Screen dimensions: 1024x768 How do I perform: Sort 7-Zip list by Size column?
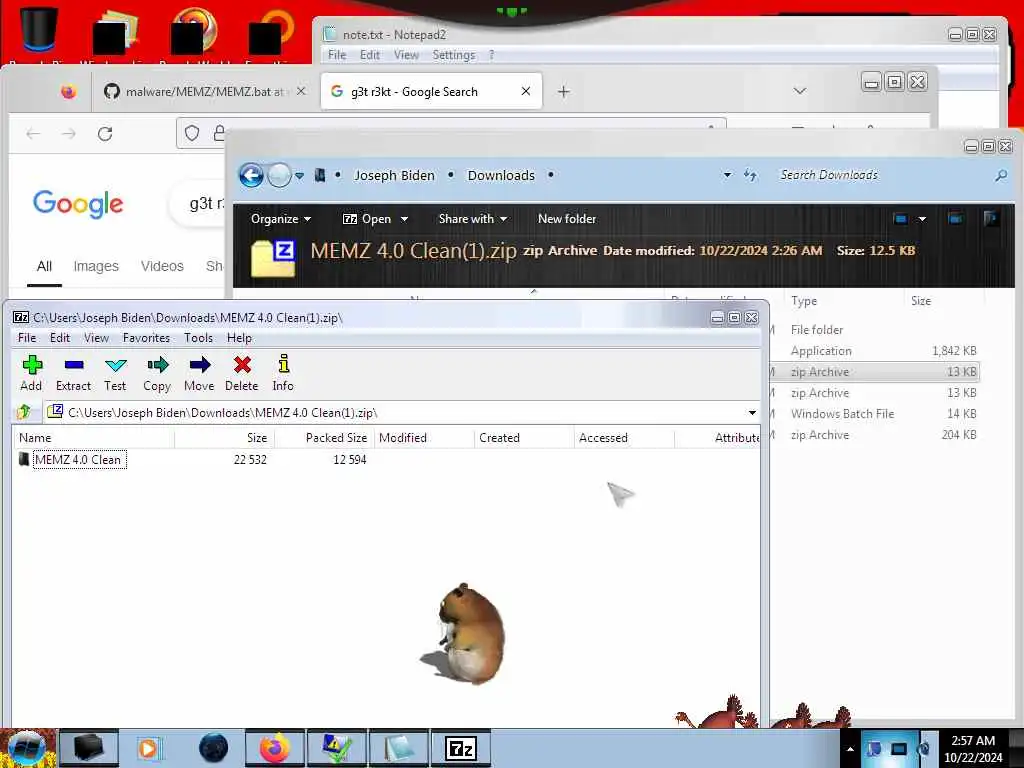(x=225, y=438)
